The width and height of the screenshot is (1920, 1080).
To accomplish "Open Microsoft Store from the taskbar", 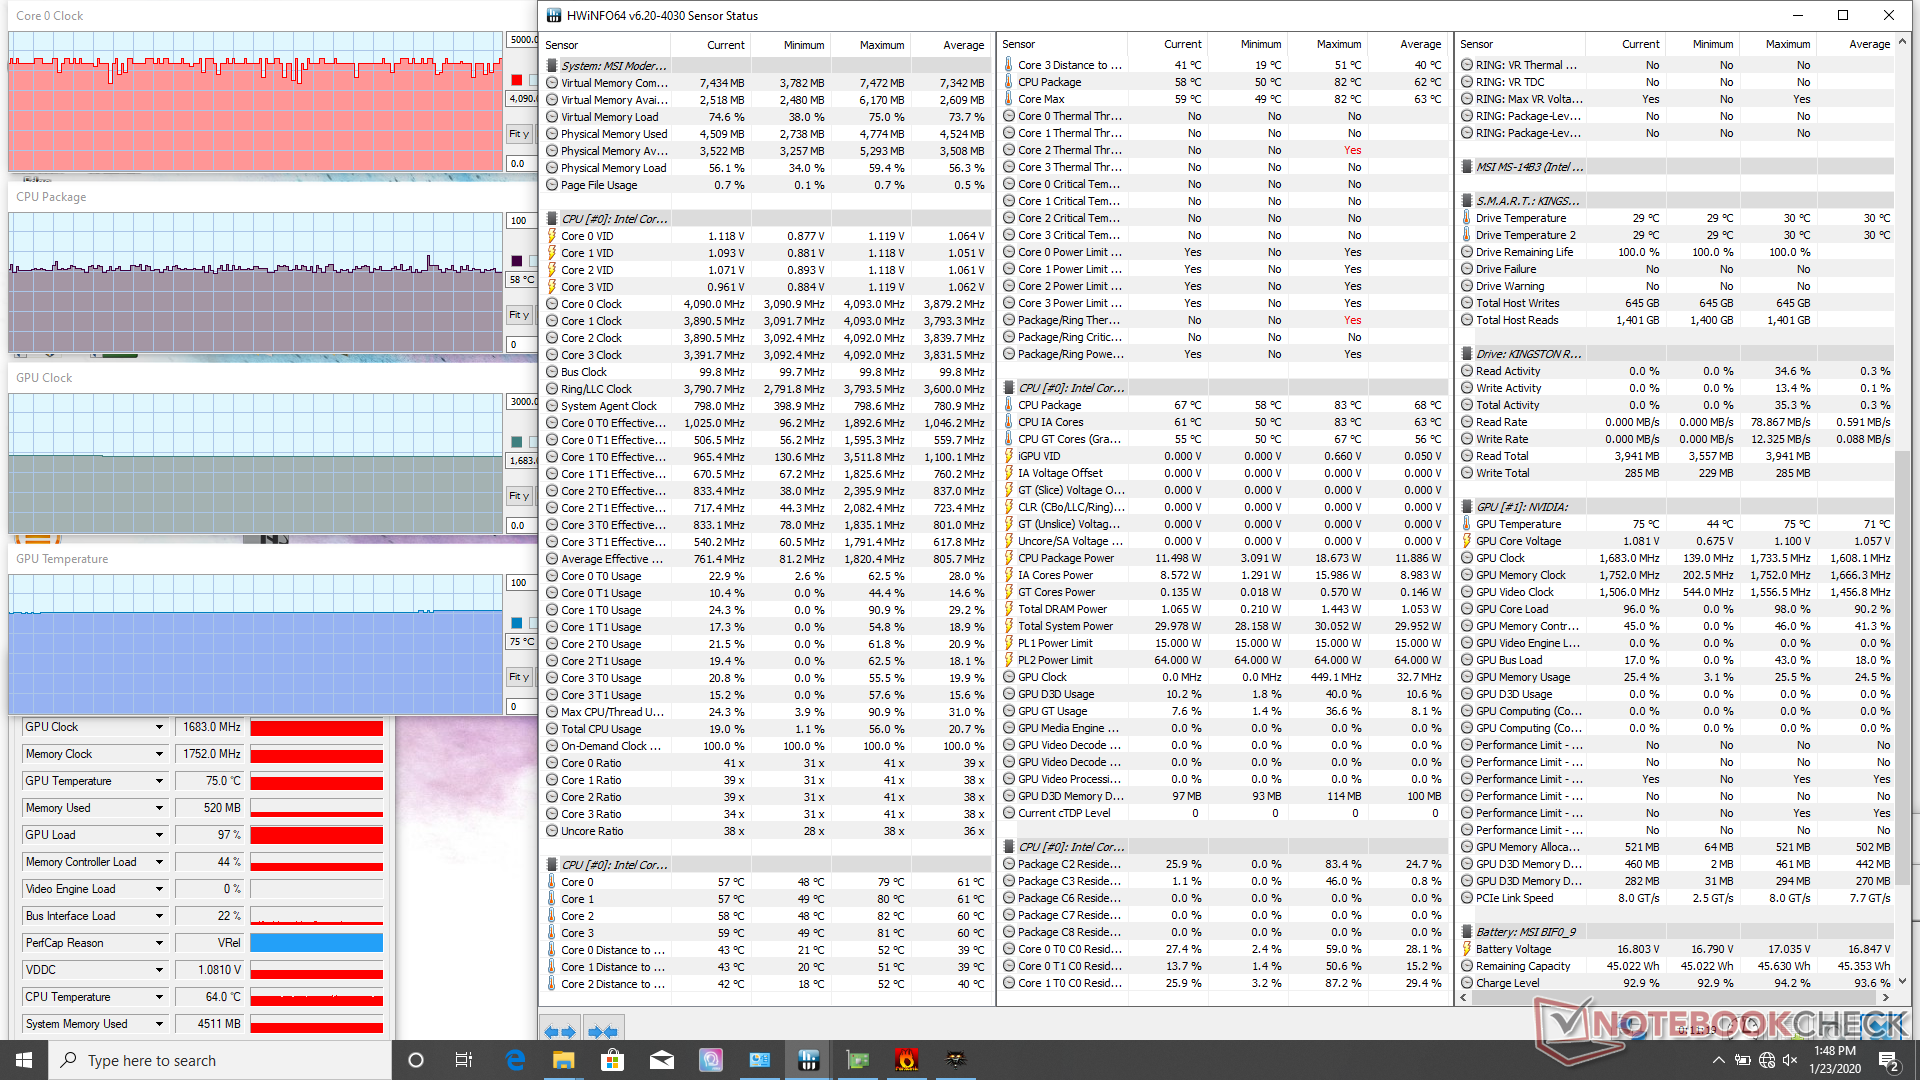I will (x=612, y=1060).
